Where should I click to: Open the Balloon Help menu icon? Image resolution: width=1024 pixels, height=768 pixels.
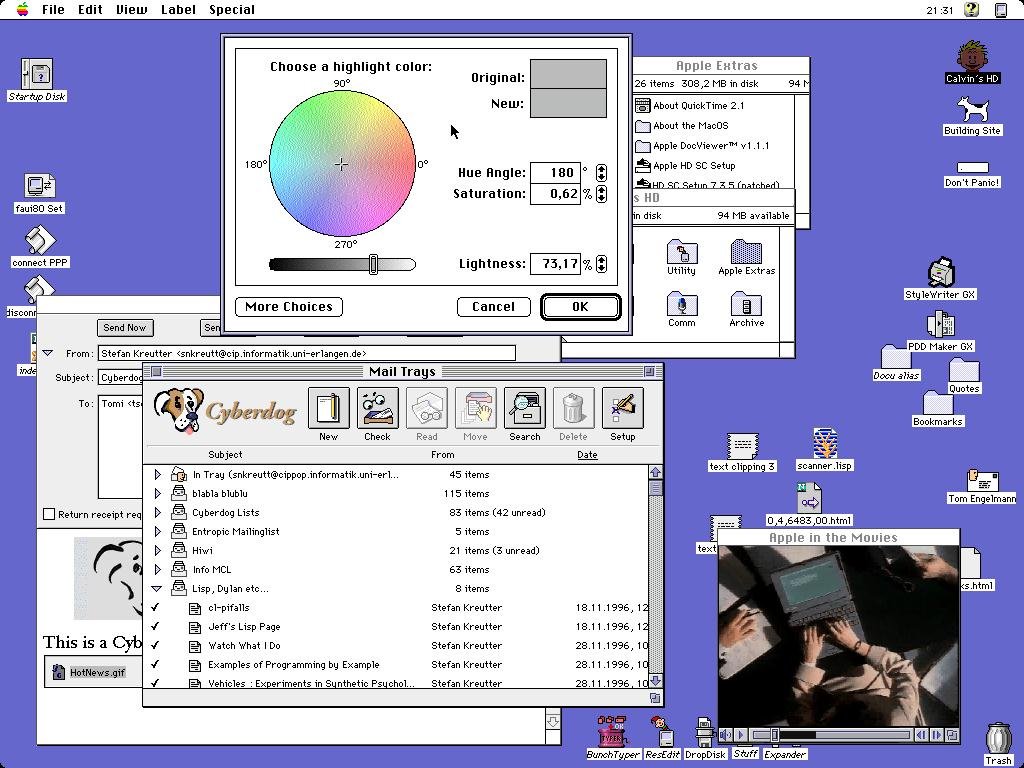(972, 9)
